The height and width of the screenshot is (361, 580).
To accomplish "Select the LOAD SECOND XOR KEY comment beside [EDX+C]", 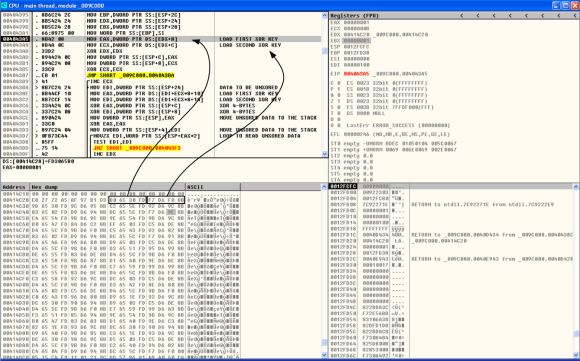I will [x=250, y=45].
